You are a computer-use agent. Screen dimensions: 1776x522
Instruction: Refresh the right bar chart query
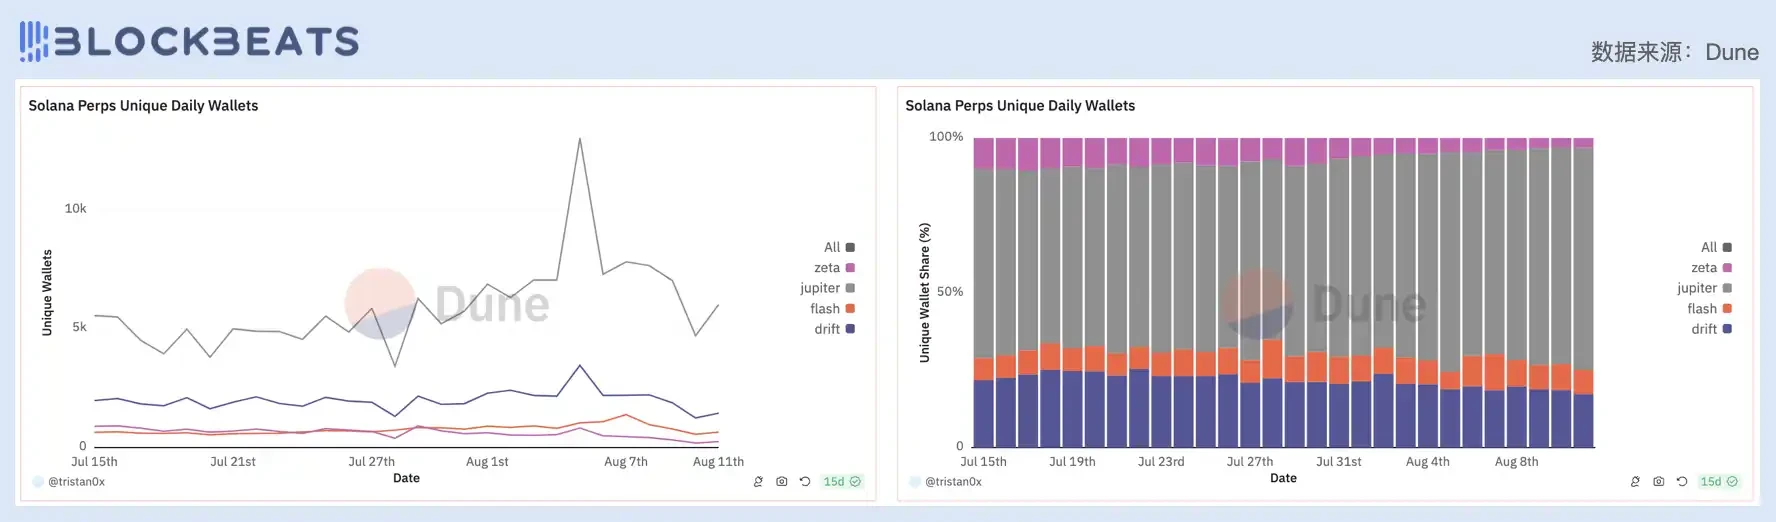(1682, 481)
